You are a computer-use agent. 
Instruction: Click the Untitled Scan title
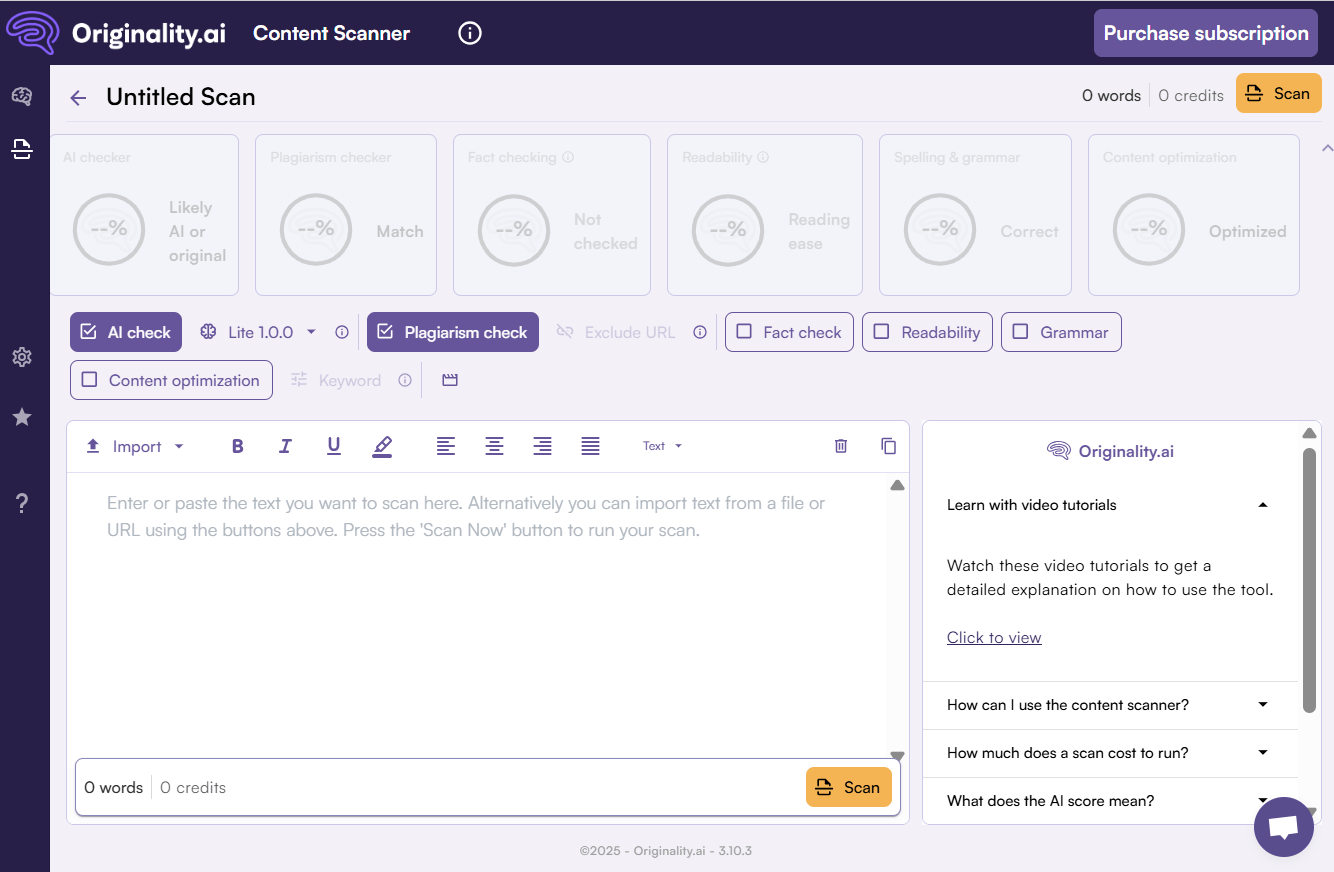(x=181, y=97)
